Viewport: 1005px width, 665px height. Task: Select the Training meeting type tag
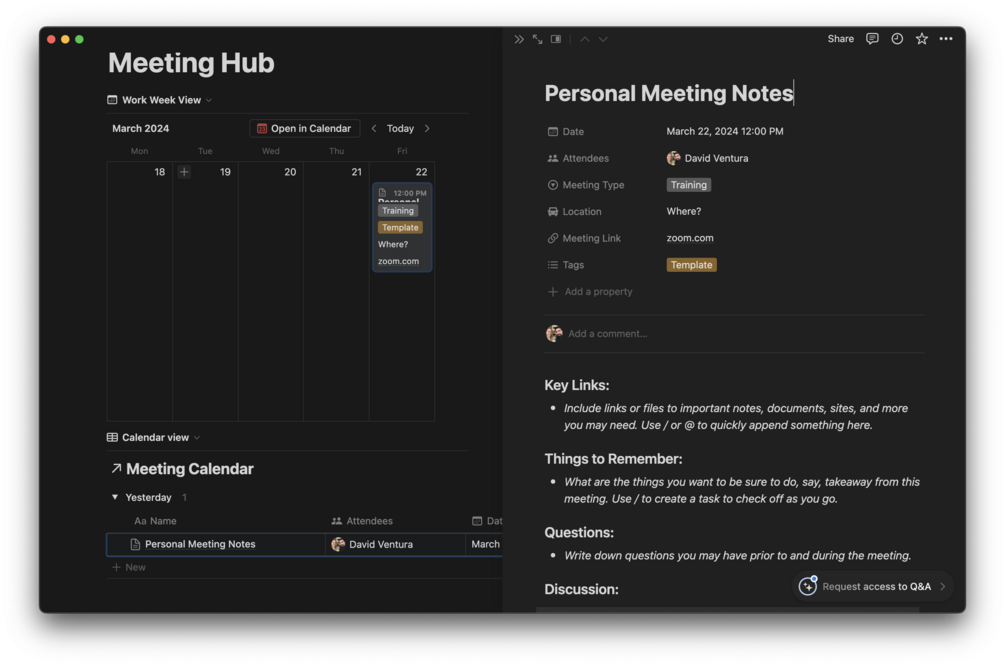point(689,185)
